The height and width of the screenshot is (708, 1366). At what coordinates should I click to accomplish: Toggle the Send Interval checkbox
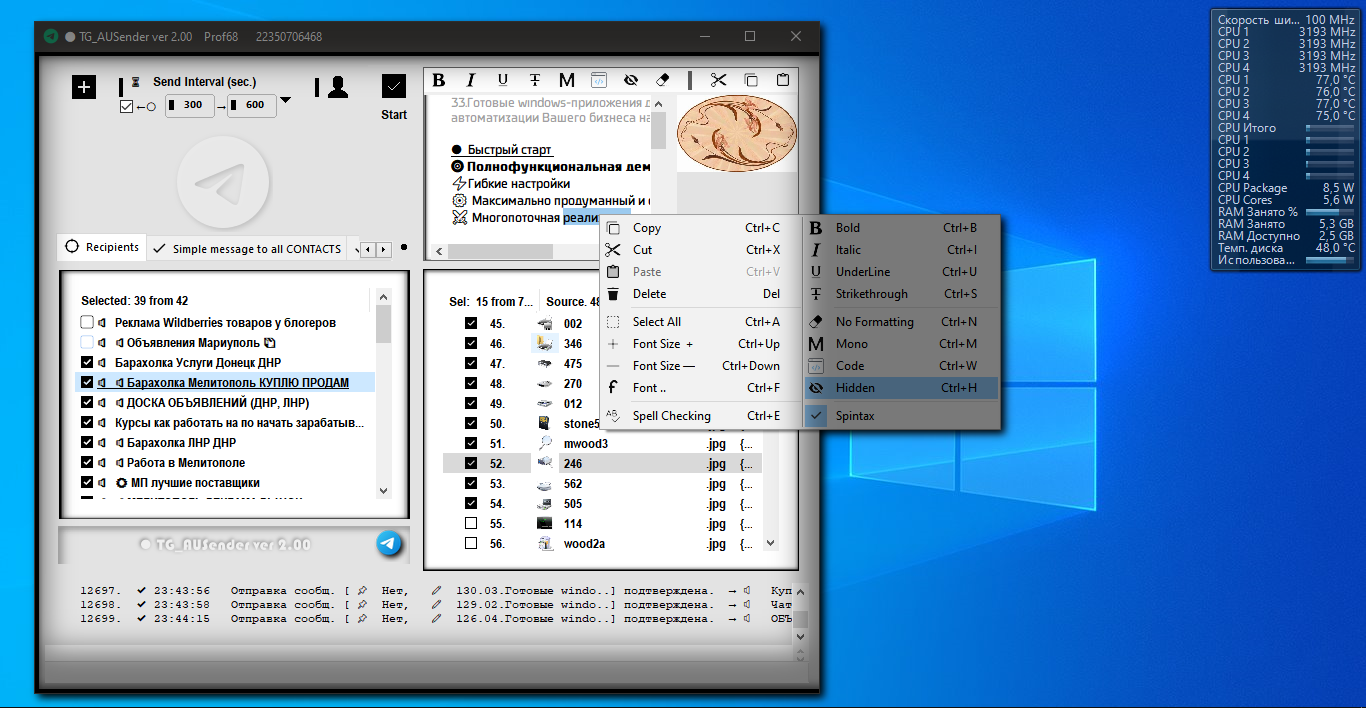coord(126,106)
